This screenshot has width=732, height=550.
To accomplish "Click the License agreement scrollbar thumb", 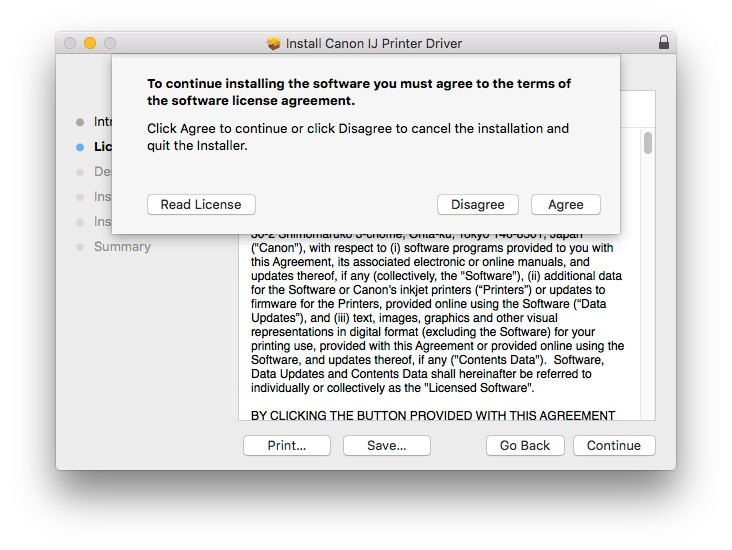I will pyautogui.click(x=648, y=143).
